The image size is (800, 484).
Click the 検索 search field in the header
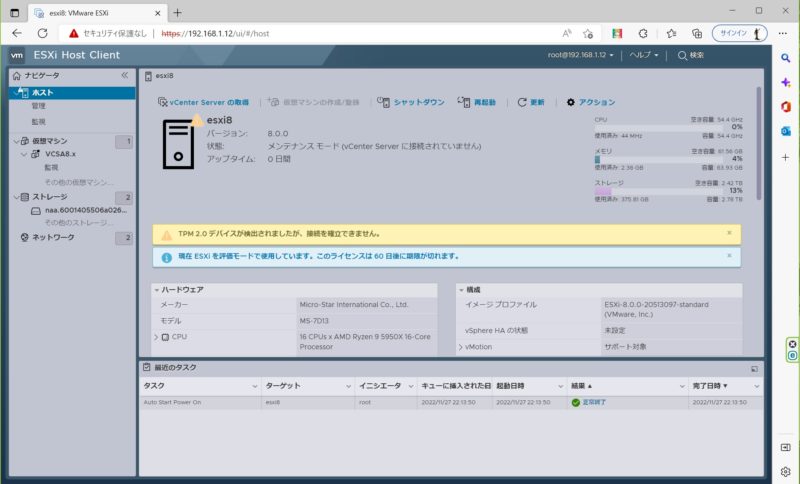691,55
